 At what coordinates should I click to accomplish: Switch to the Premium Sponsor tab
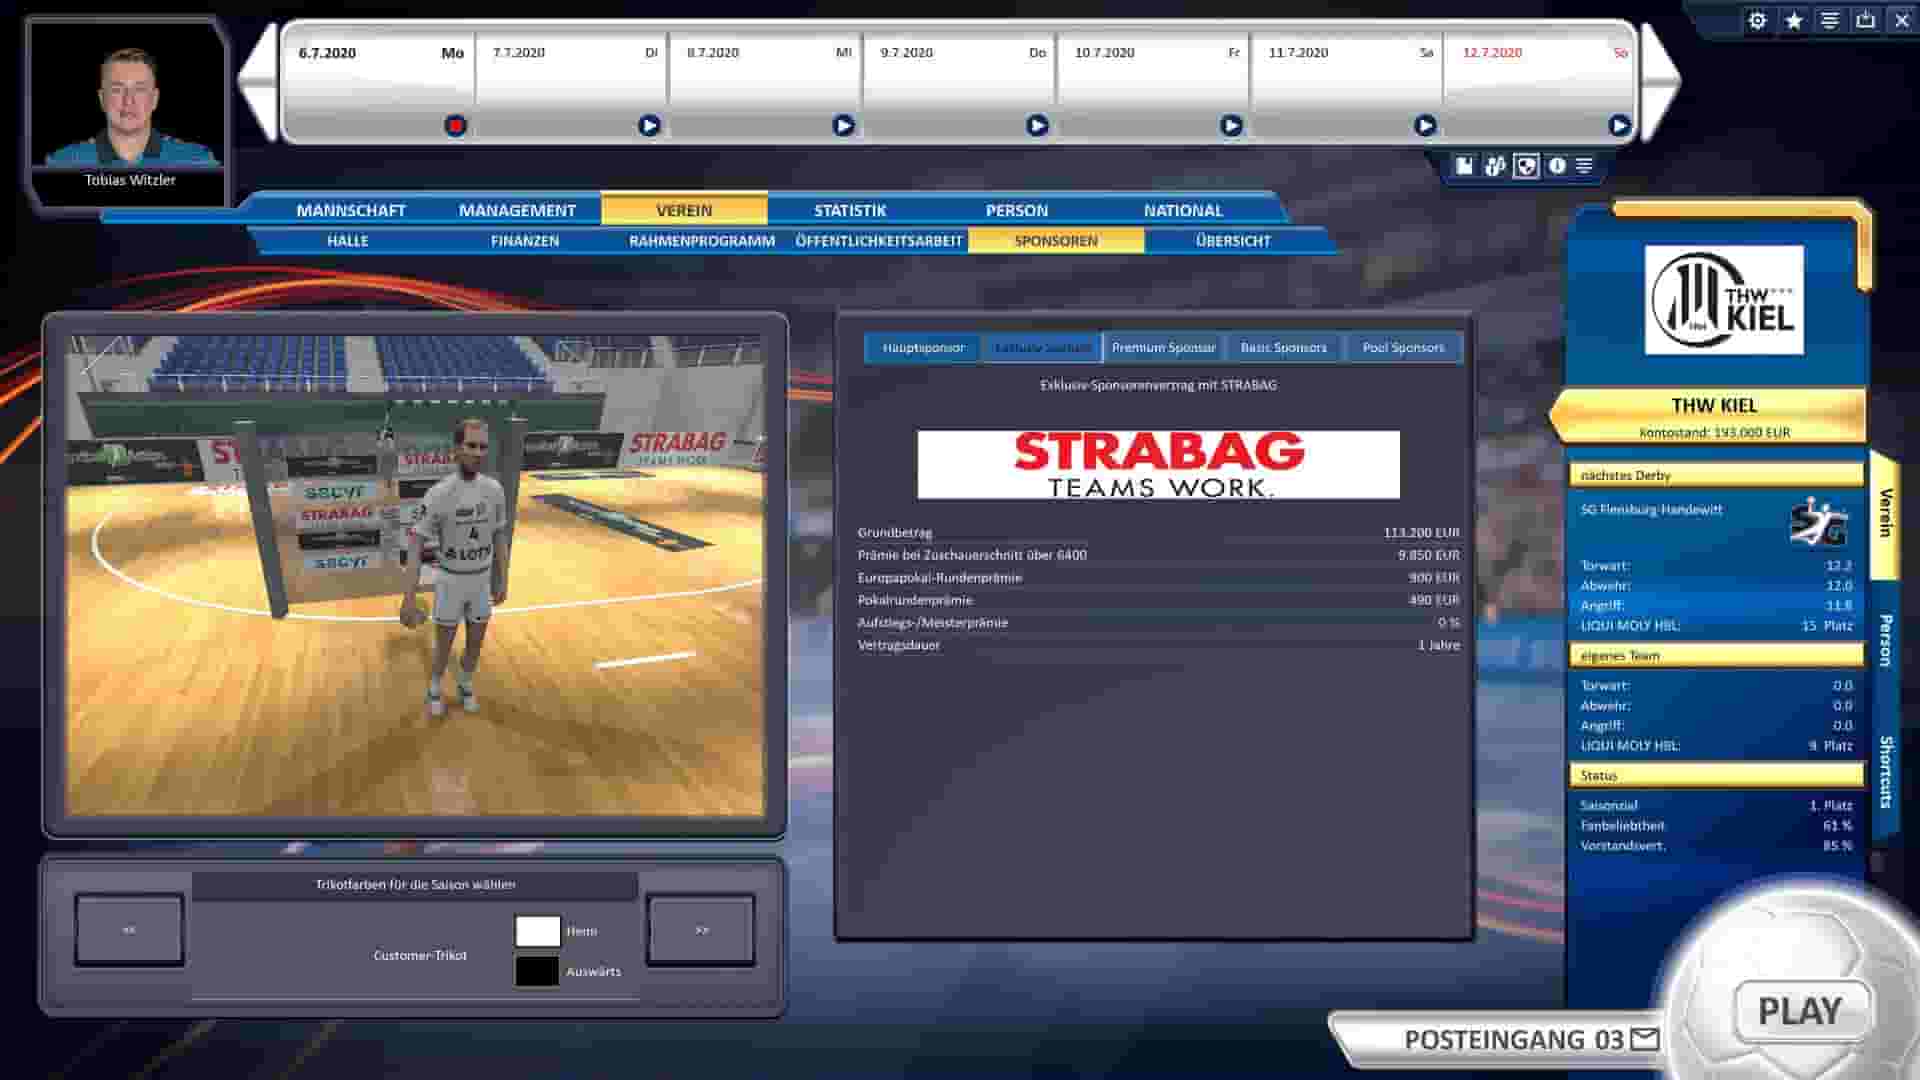(1163, 347)
